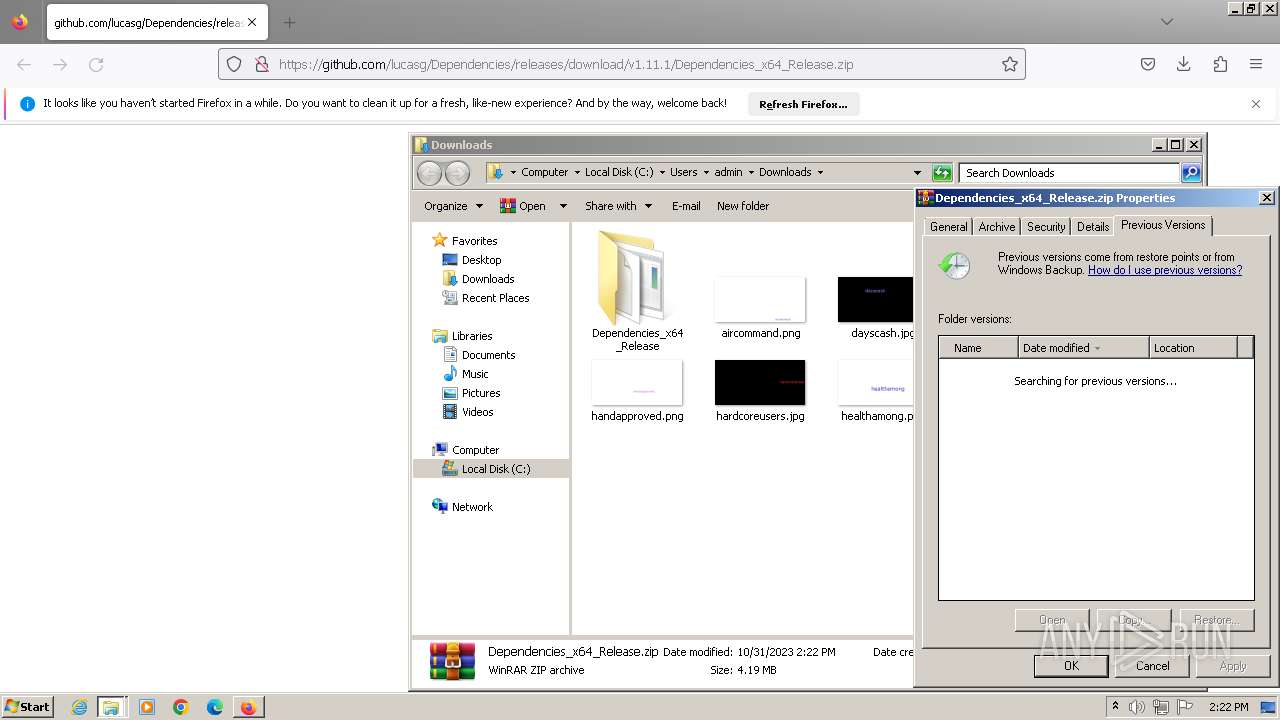Open a new Firefox tab with plus
This screenshot has height=720, width=1280.
289,22
